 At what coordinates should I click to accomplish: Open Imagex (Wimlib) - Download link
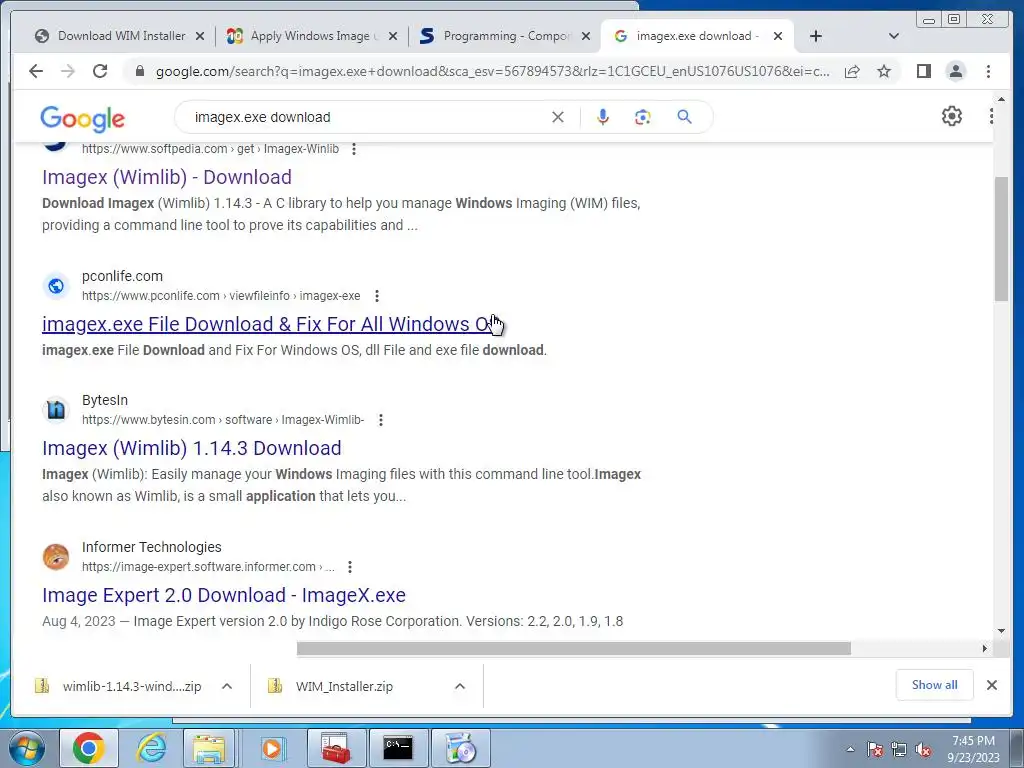[167, 177]
